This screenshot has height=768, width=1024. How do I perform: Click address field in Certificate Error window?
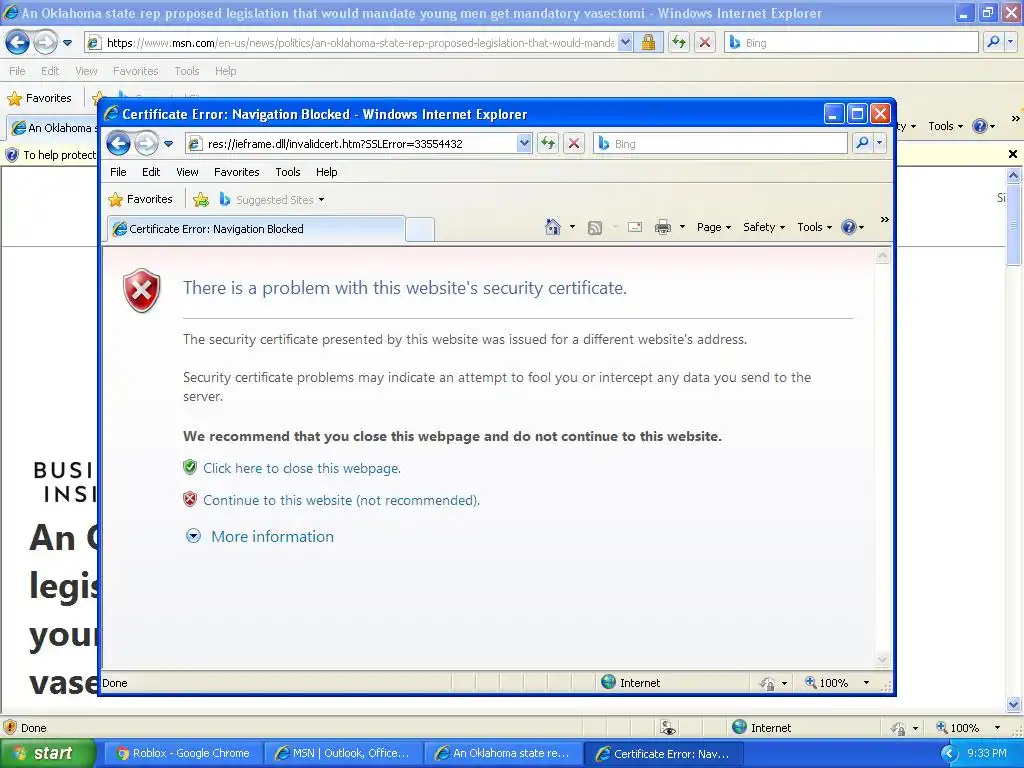(x=358, y=144)
